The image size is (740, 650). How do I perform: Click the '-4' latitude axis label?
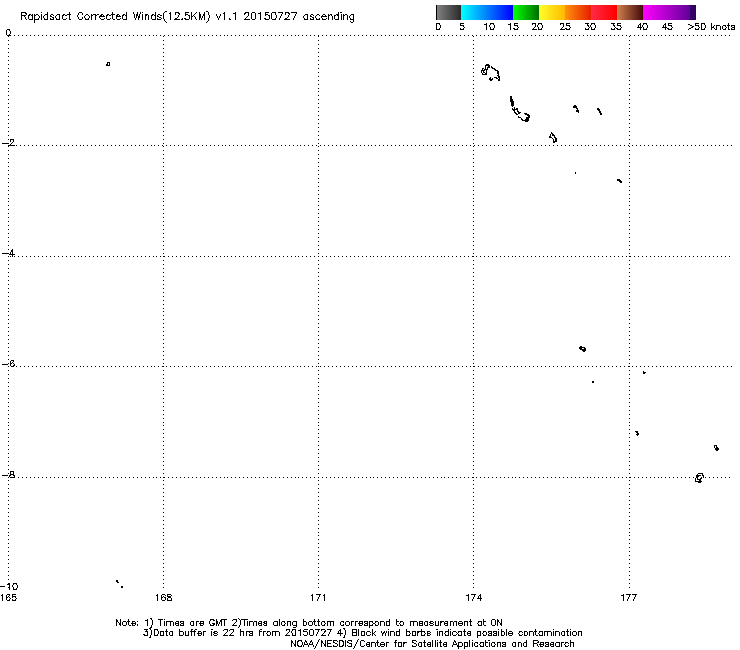(8, 253)
